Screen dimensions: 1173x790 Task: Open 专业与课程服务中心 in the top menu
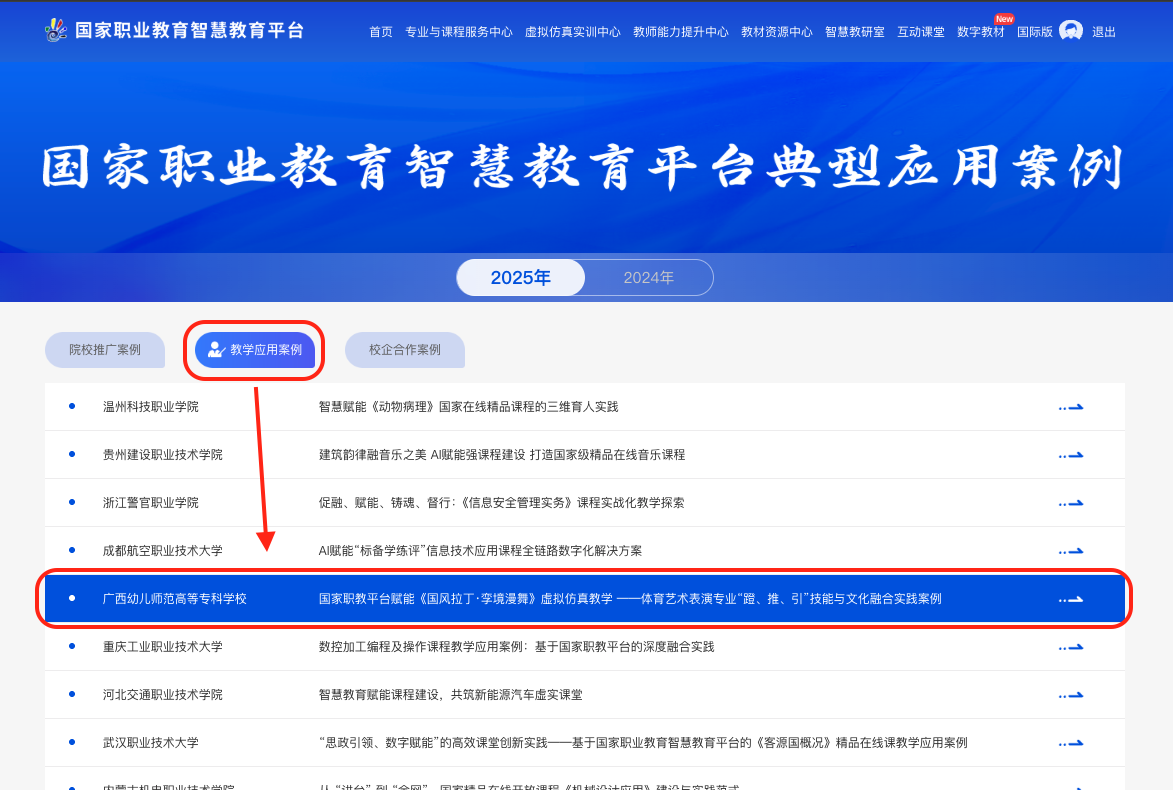coord(458,32)
